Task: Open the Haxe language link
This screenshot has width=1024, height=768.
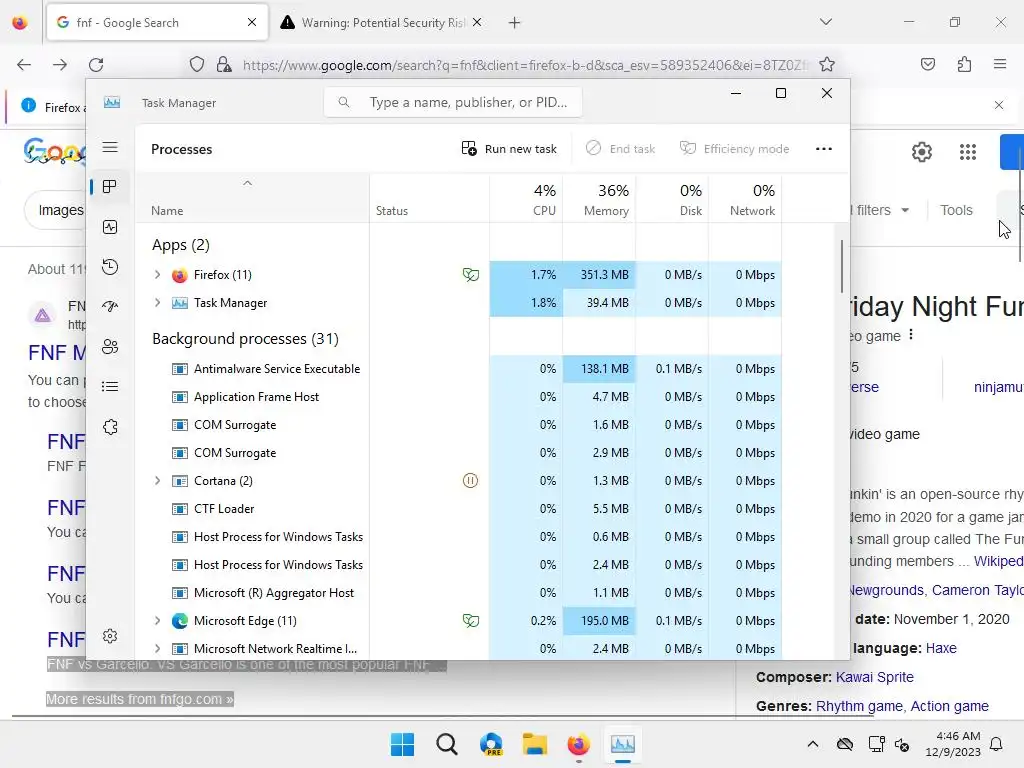Action: 941,648
